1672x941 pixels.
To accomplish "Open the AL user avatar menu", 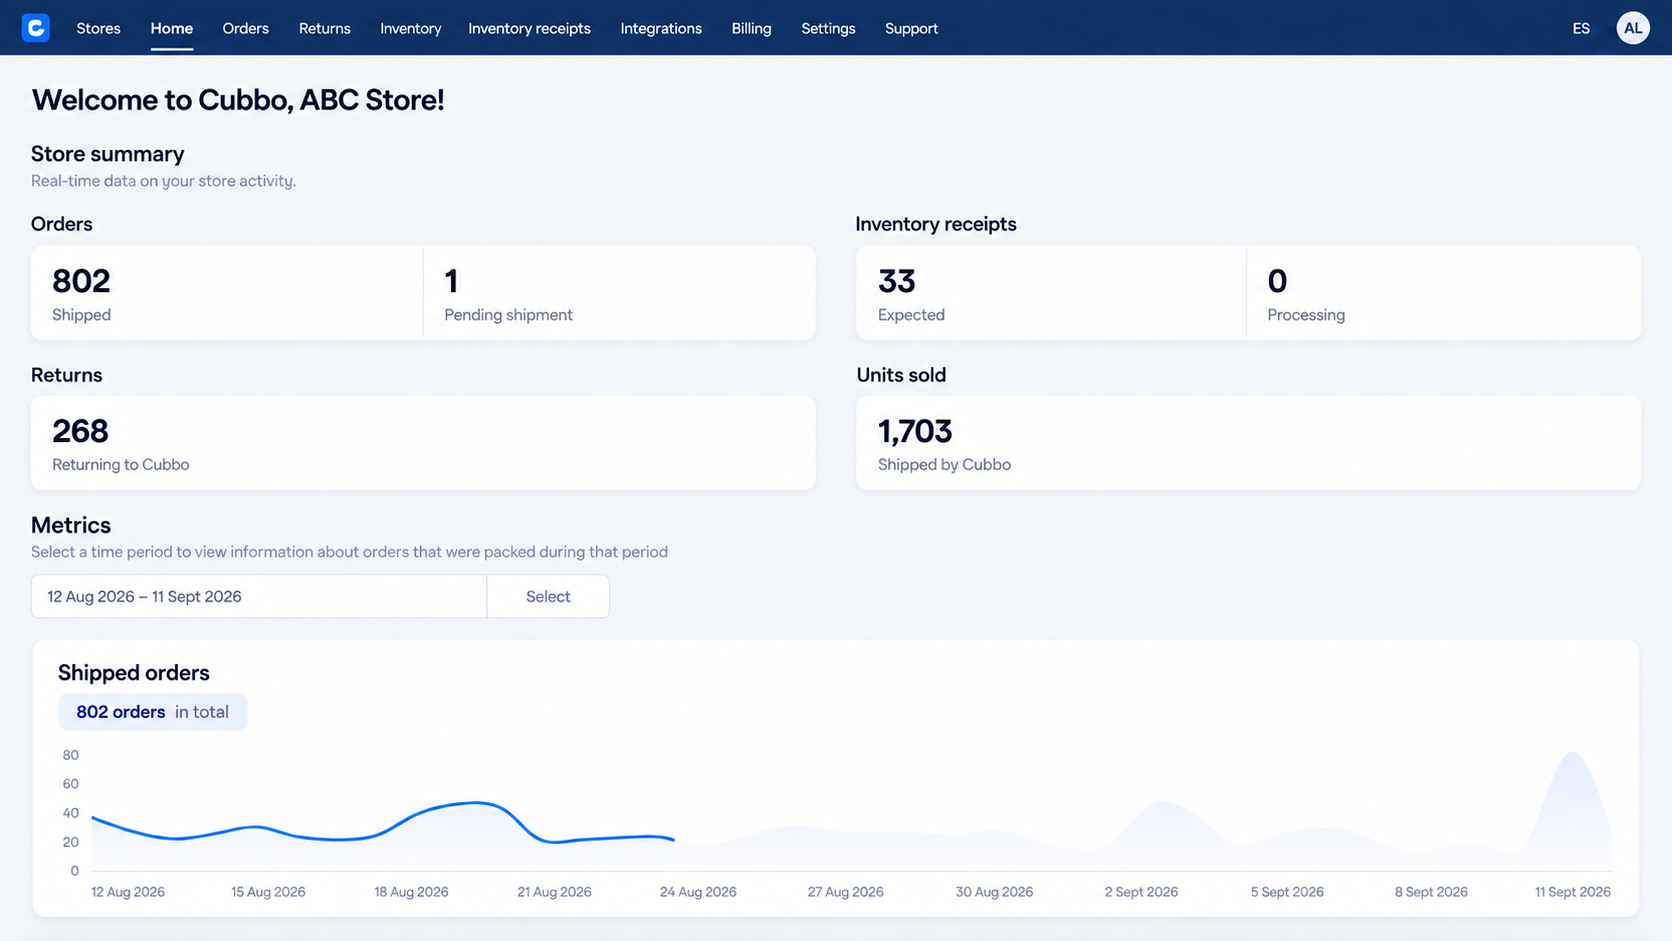I will tap(1633, 28).
